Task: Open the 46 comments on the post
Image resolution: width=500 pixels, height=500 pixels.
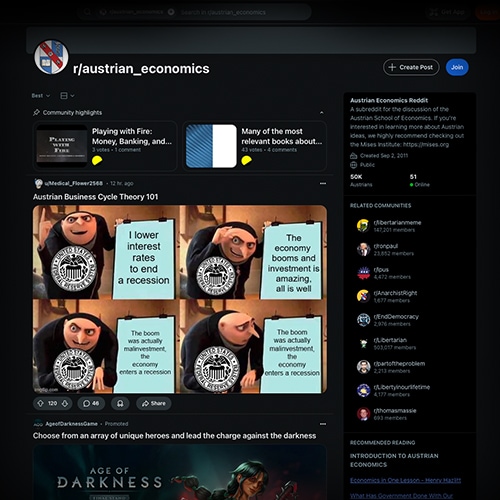Action: coord(91,403)
